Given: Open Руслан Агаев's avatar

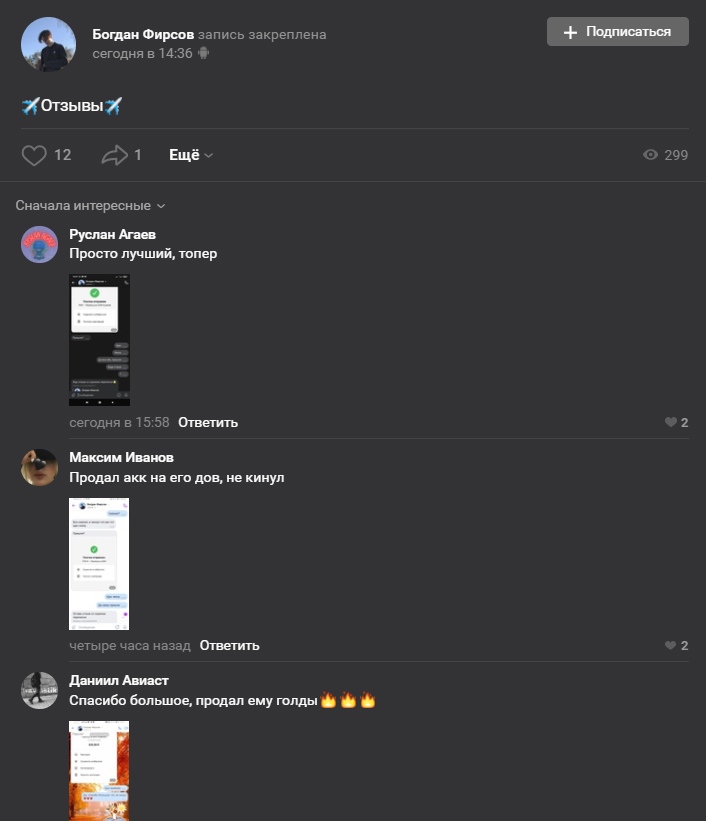Looking at the screenshot, I should [x=39, y=245].
